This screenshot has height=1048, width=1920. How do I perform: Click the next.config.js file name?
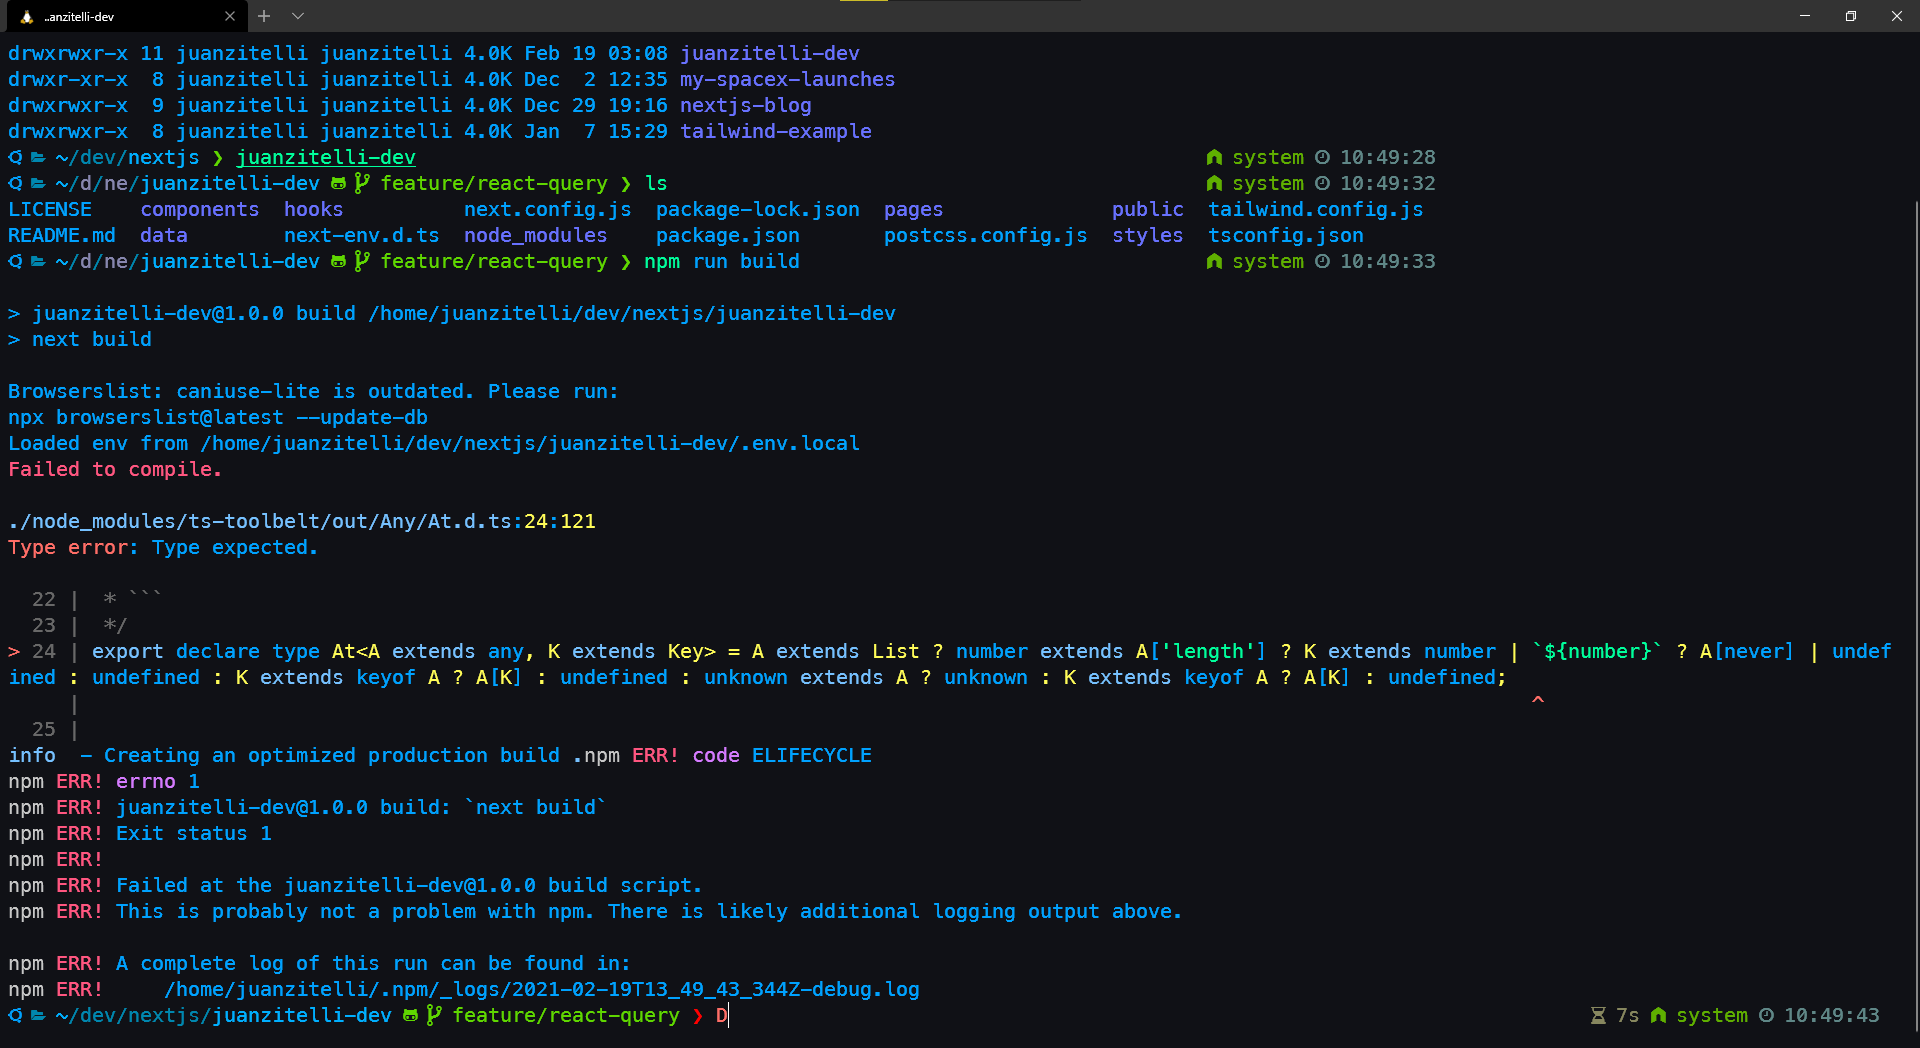(x=547, y=209)
